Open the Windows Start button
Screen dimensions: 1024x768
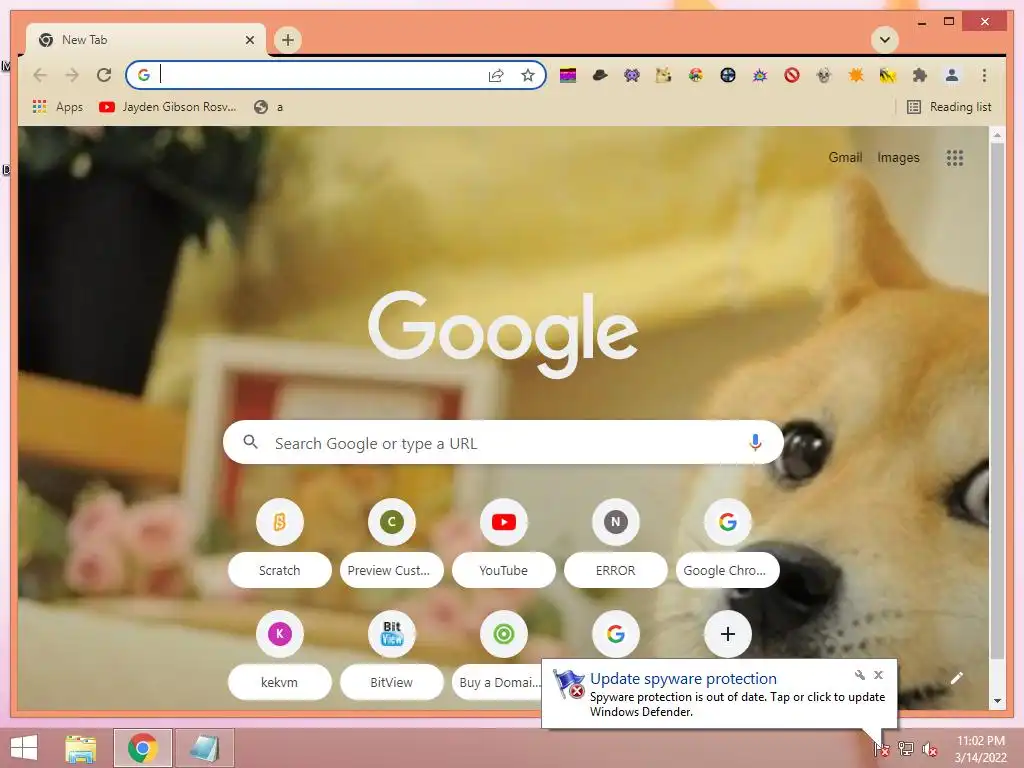(24, 748)
